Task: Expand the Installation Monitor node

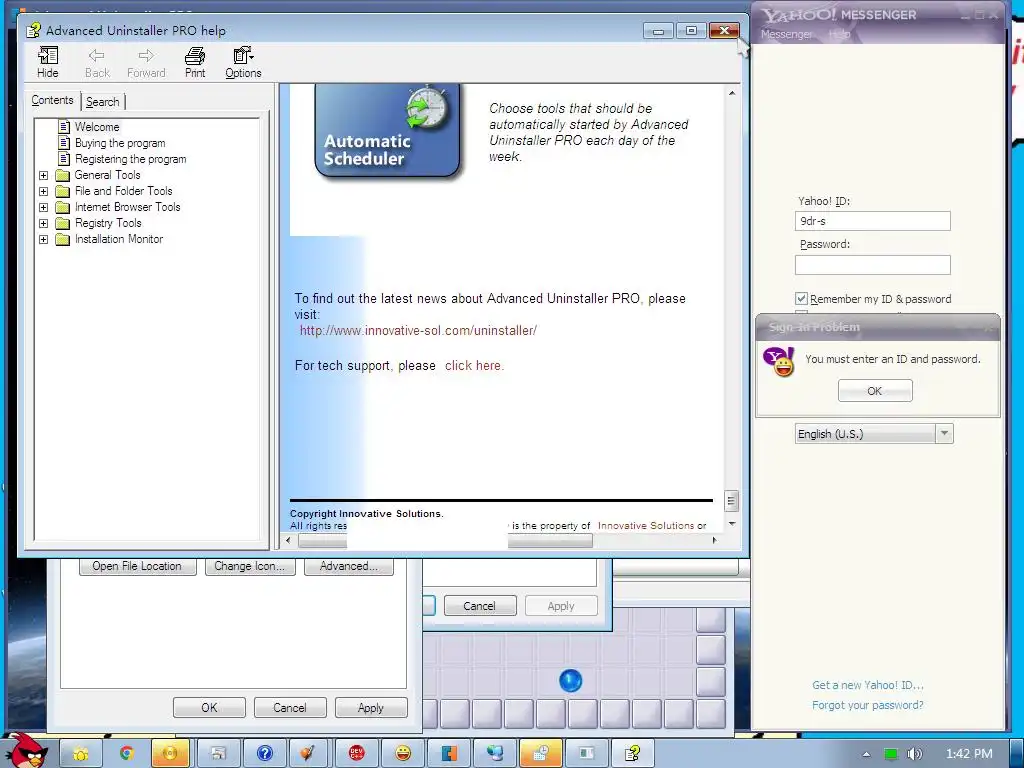Action: coord(43,240)
